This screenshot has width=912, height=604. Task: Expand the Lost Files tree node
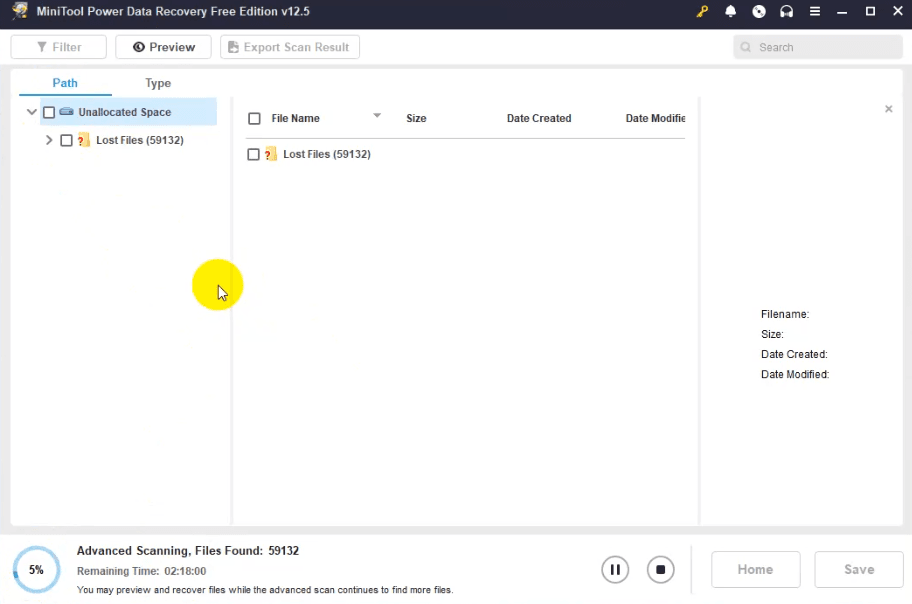pos(49,140)
